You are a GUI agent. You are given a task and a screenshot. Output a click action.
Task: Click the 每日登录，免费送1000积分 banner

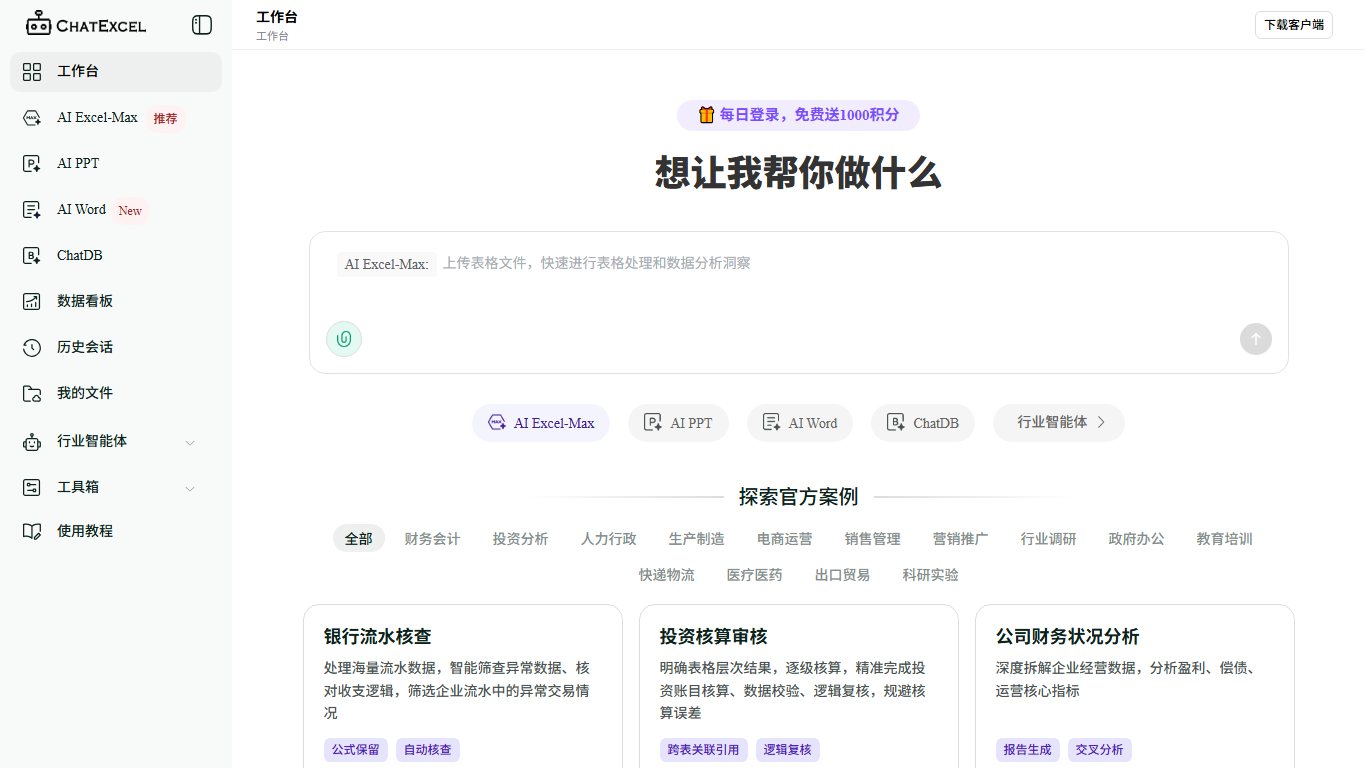click(798, 115)
